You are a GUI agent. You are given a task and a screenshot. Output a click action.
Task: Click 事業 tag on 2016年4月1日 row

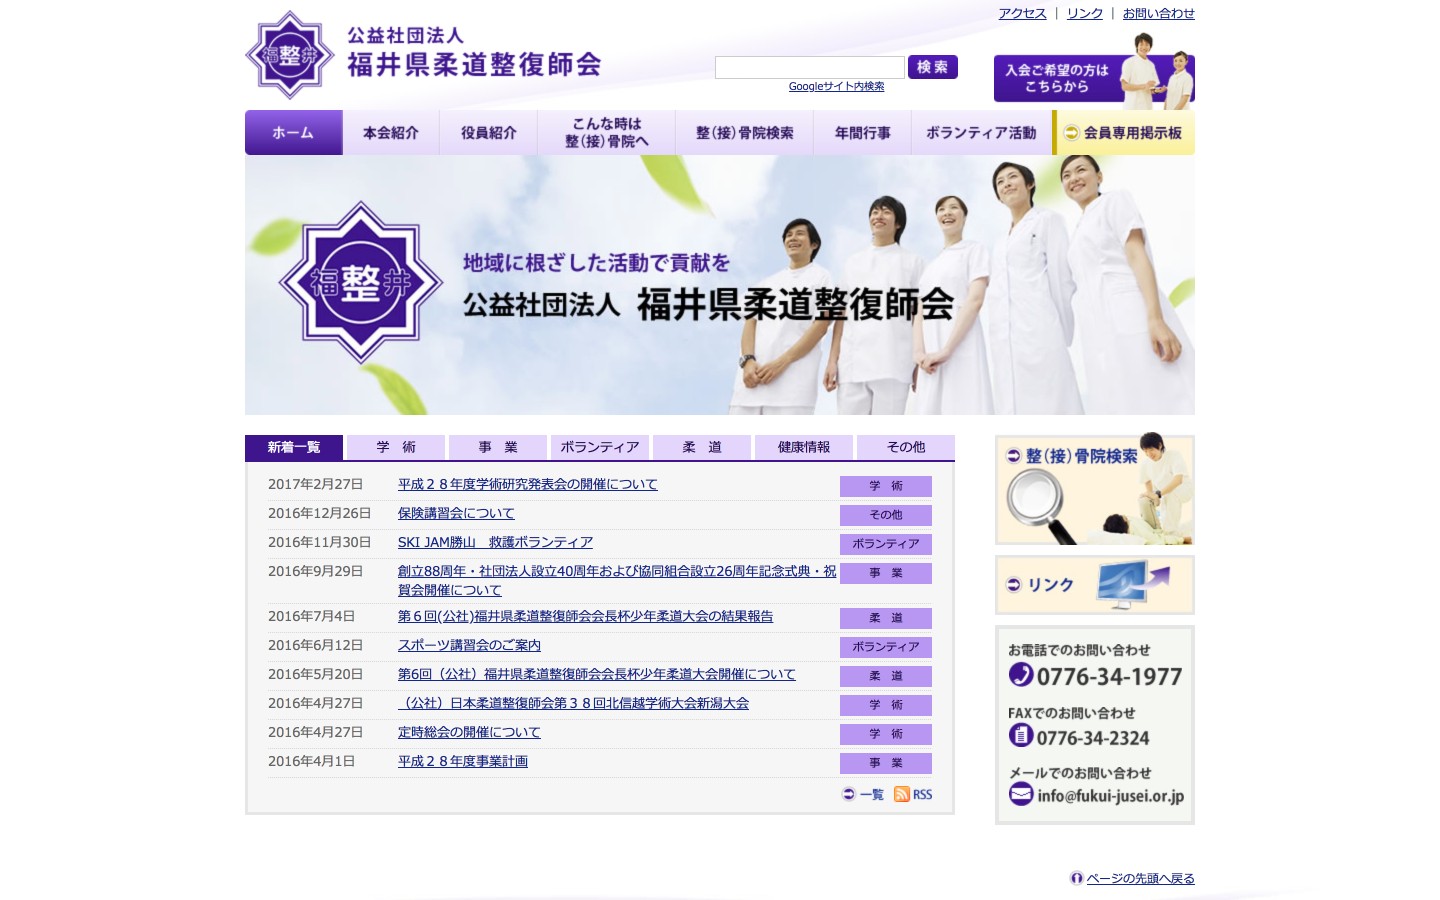point(886,763)
